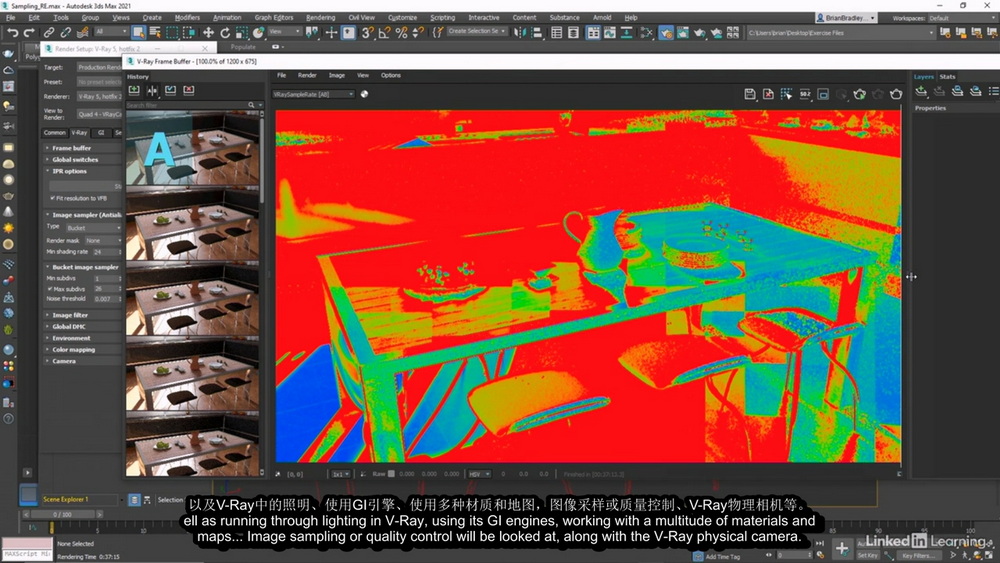Clear image in V-Ray Frame Buffer

768,94
